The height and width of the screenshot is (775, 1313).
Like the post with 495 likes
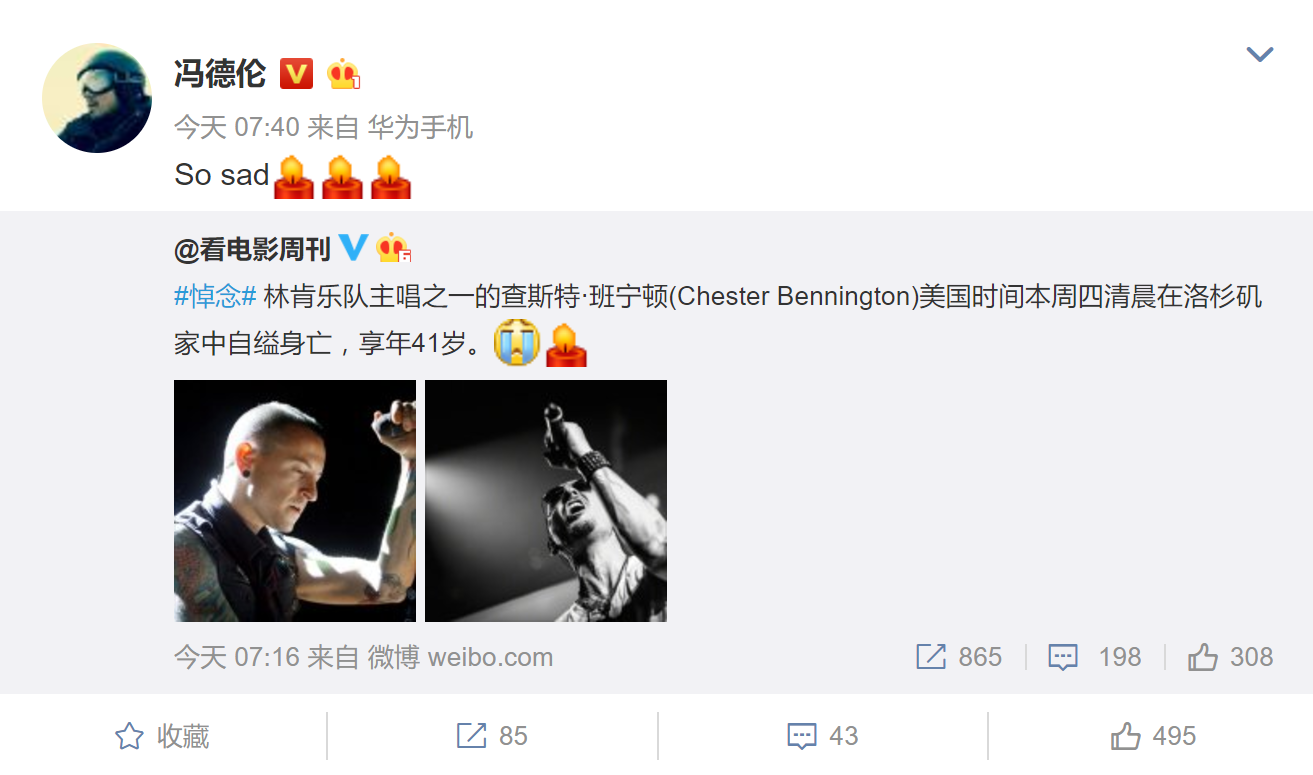click(x=1153, y=737)
